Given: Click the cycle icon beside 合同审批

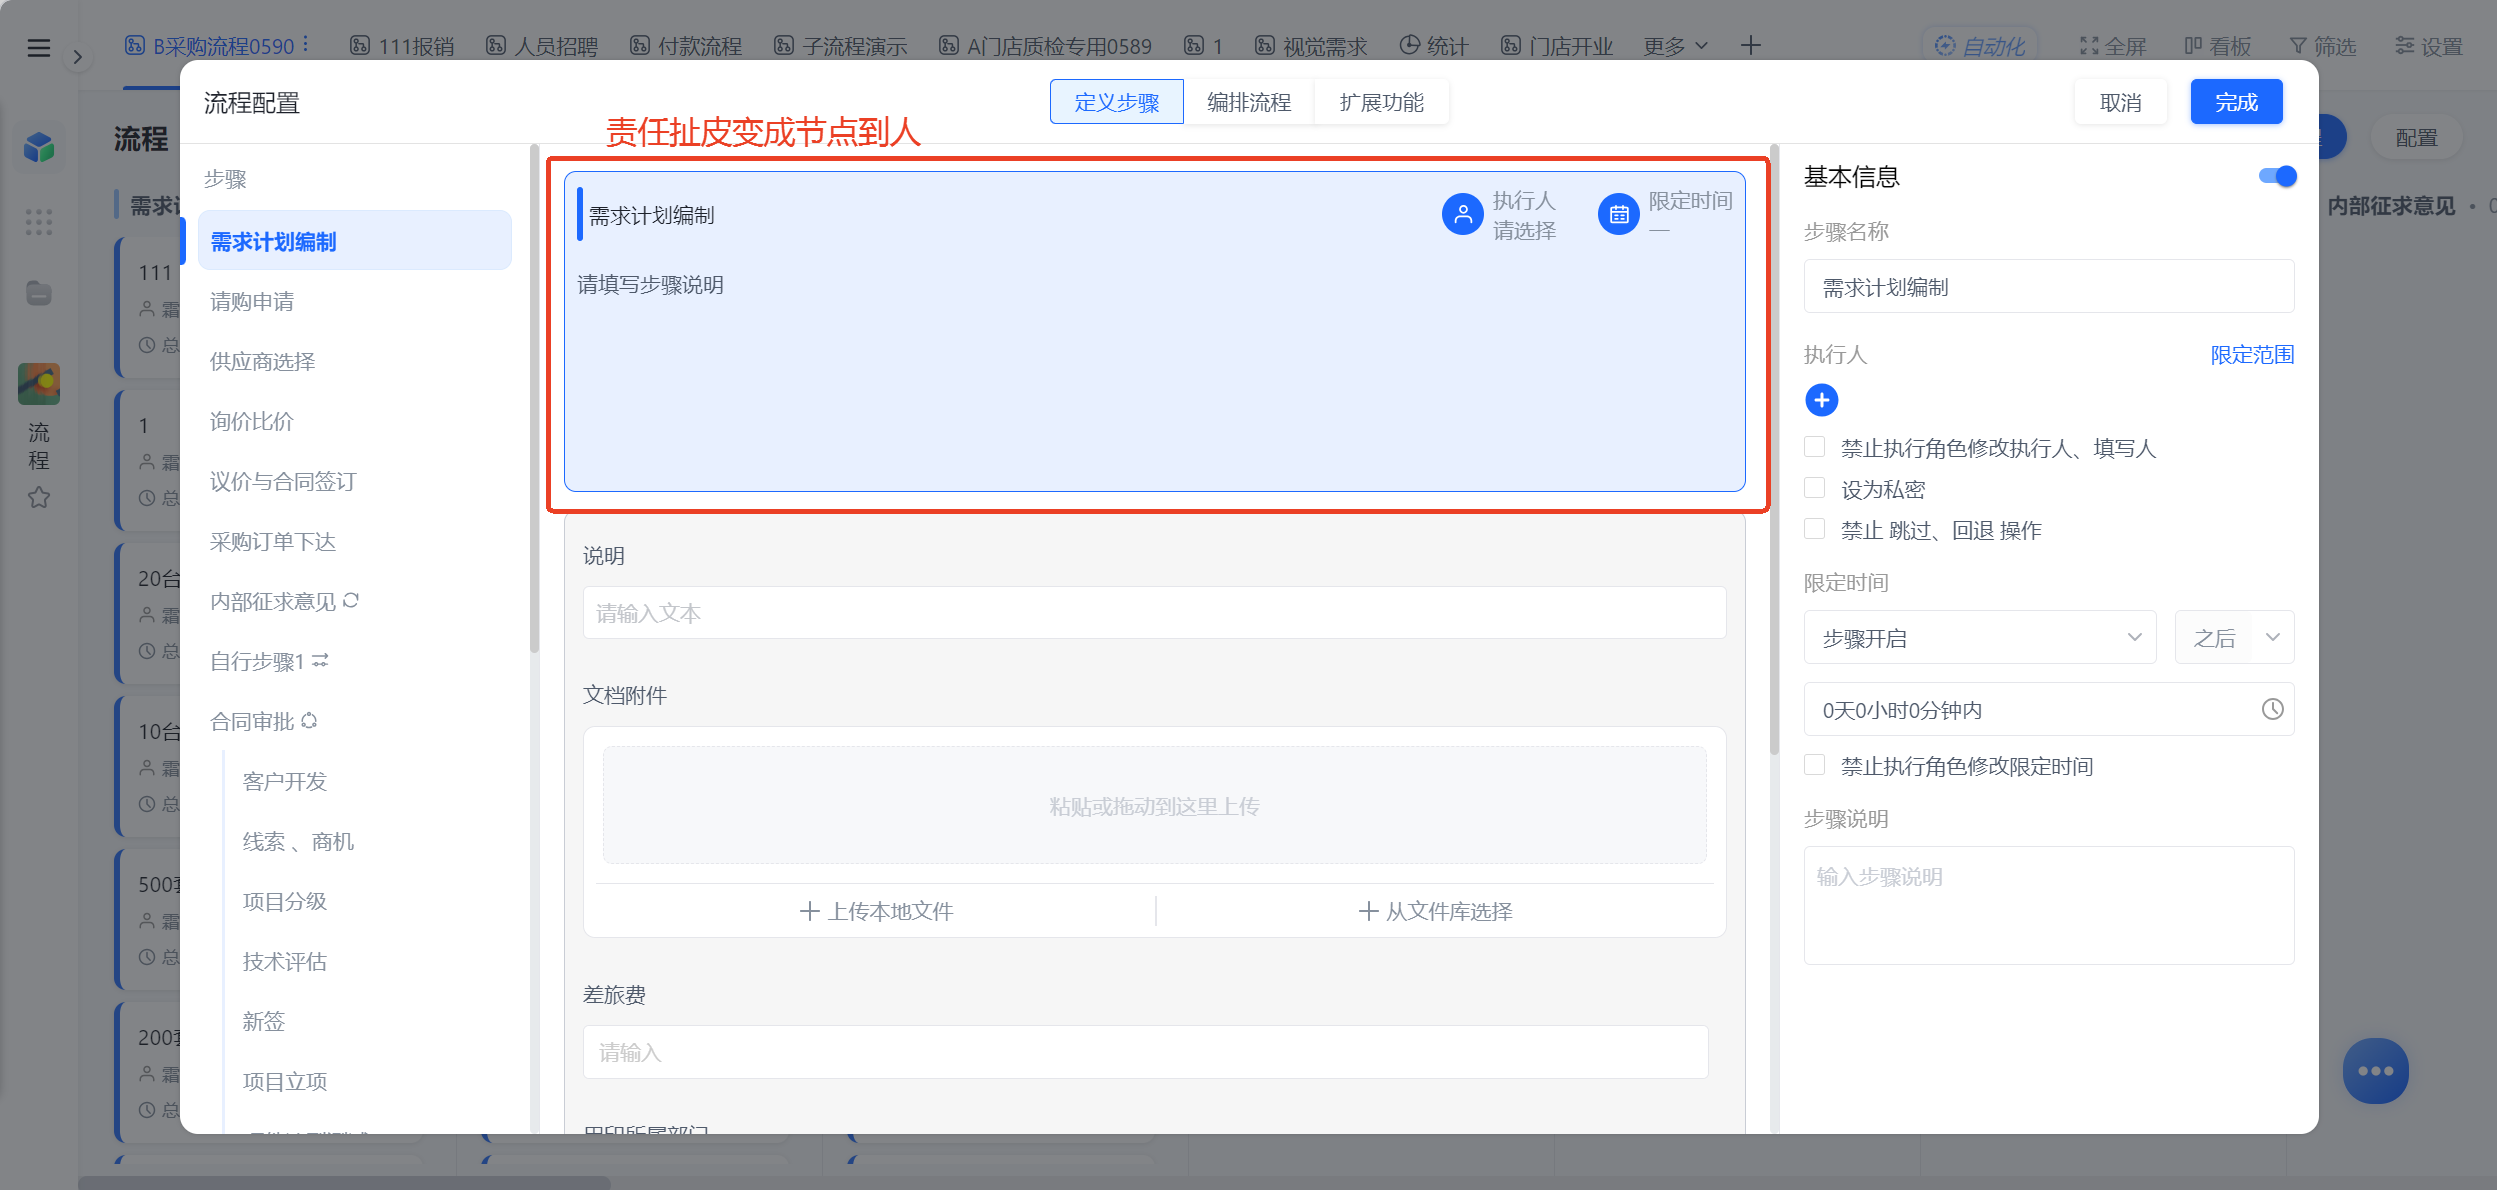Looking at the screenshot, I should (x=309, y=721).
